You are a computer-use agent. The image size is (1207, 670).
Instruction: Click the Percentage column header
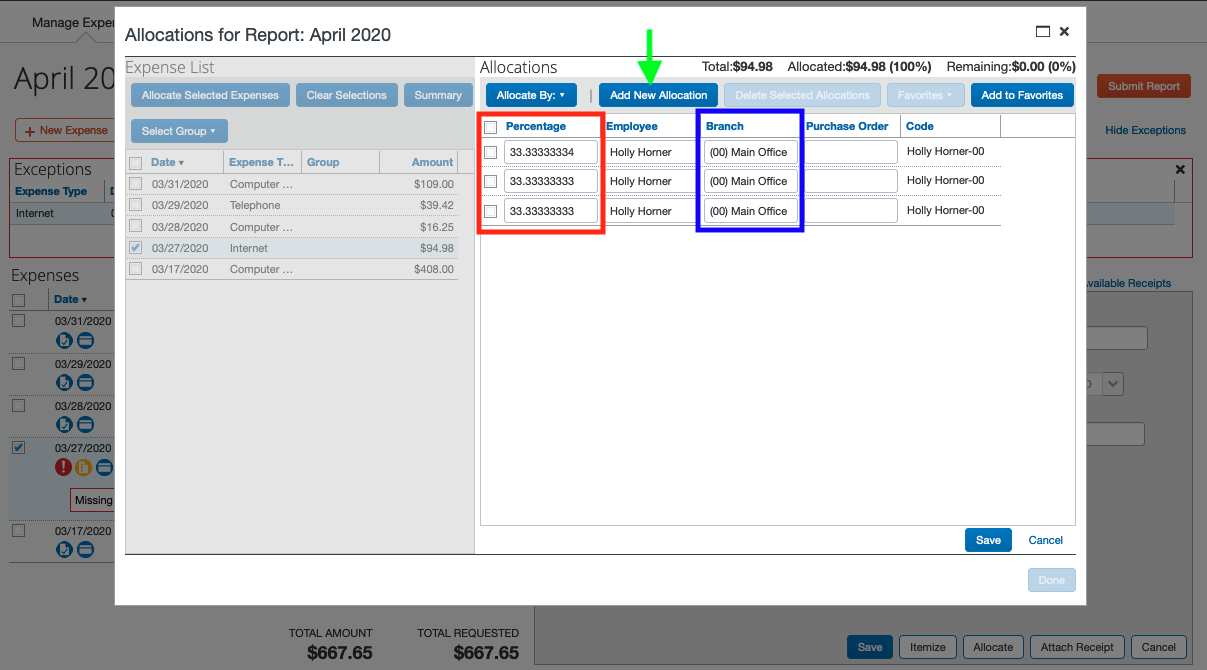[x=536, y=126]
